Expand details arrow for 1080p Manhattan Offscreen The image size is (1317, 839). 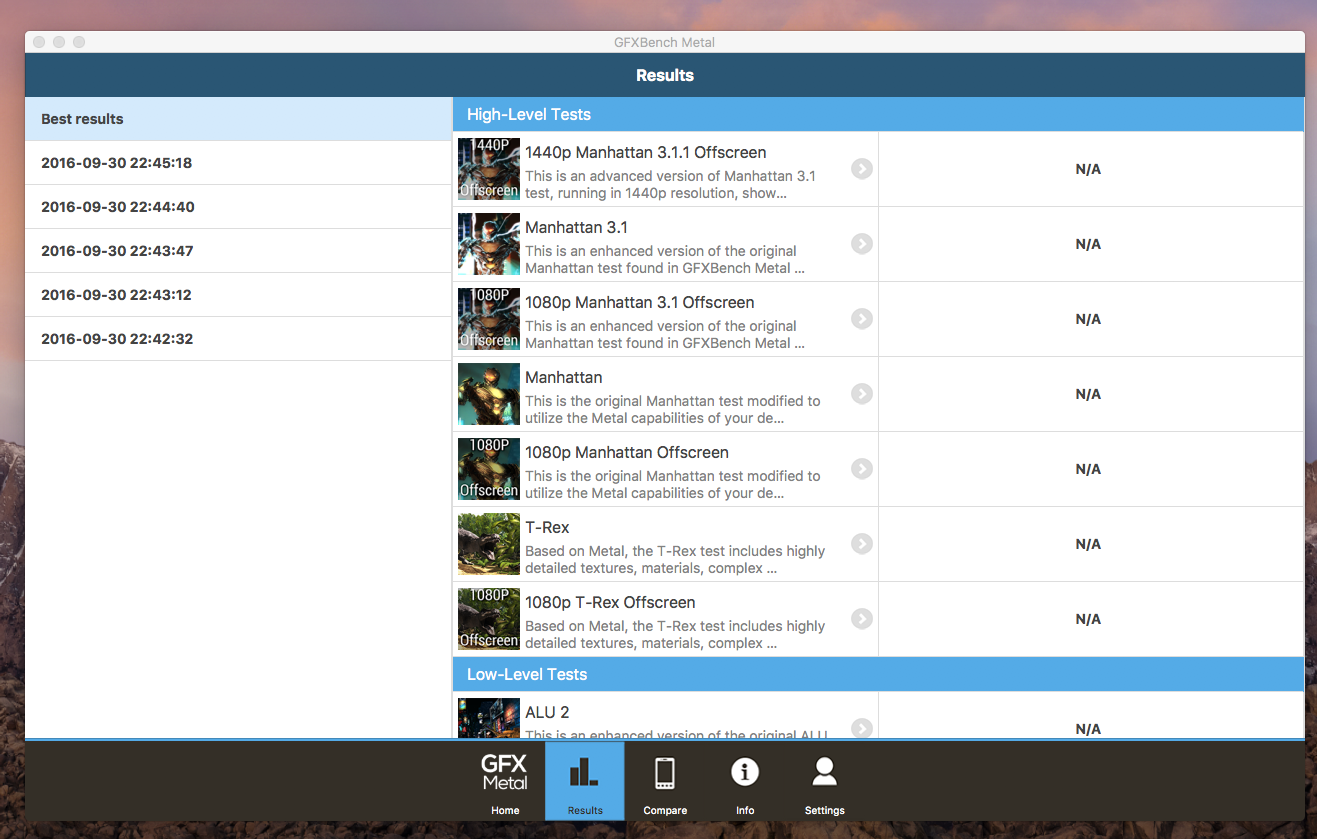(862, 469)
